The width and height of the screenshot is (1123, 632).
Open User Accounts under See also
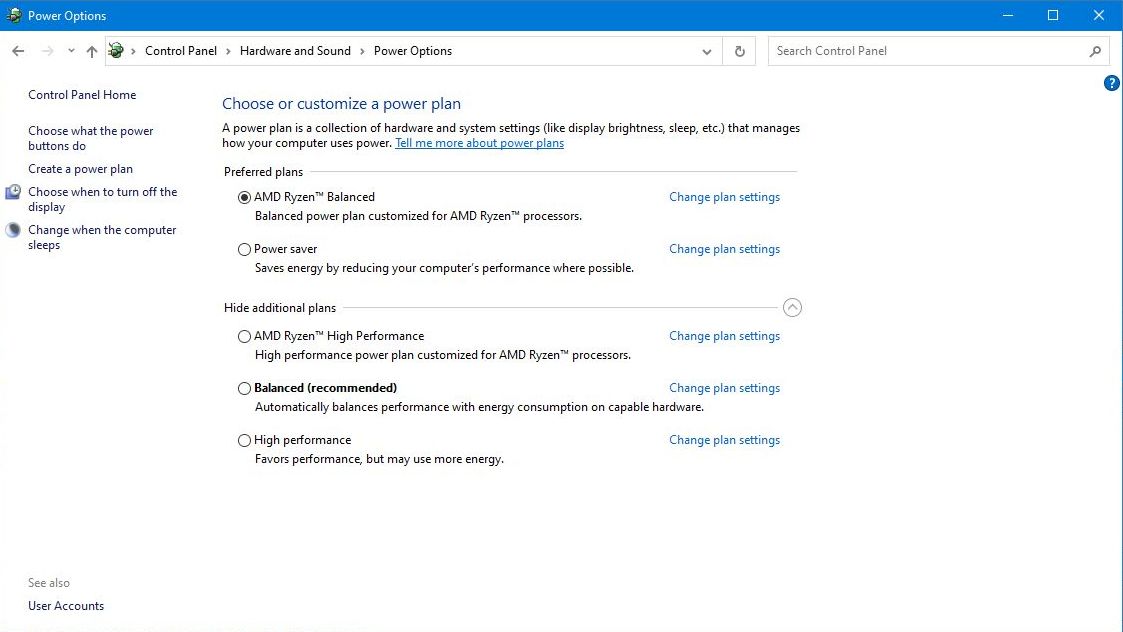(66, 606)
